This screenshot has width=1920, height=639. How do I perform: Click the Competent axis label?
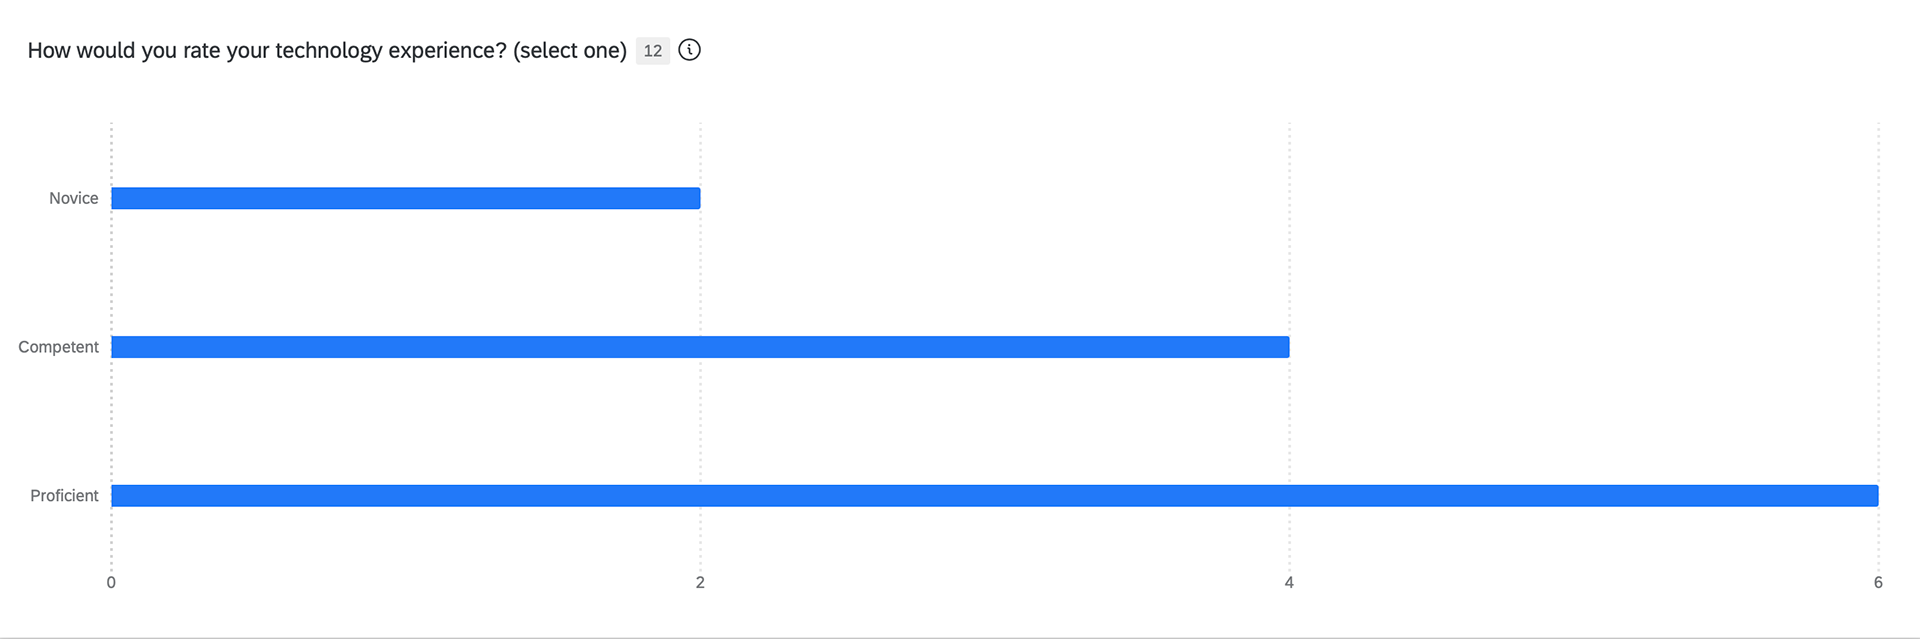(58, 347)
